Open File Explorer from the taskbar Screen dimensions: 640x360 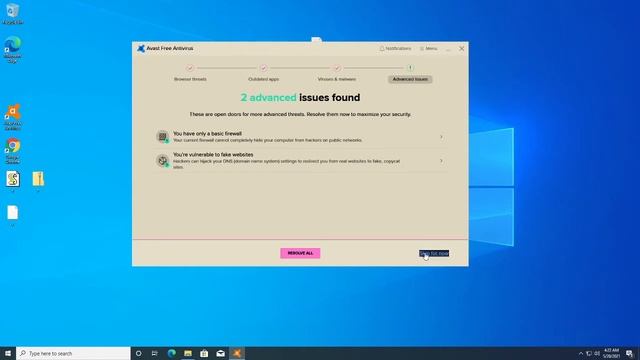pyautogui.click(x=188, y=353)
